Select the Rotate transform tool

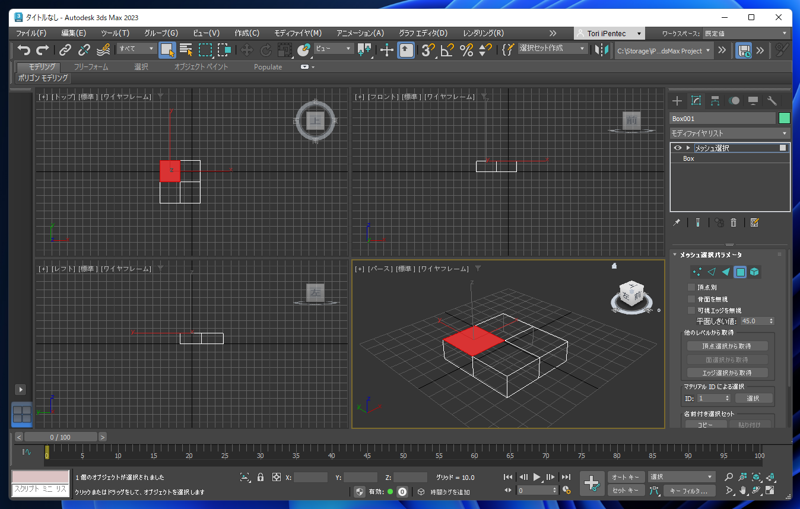pos(266,50)
